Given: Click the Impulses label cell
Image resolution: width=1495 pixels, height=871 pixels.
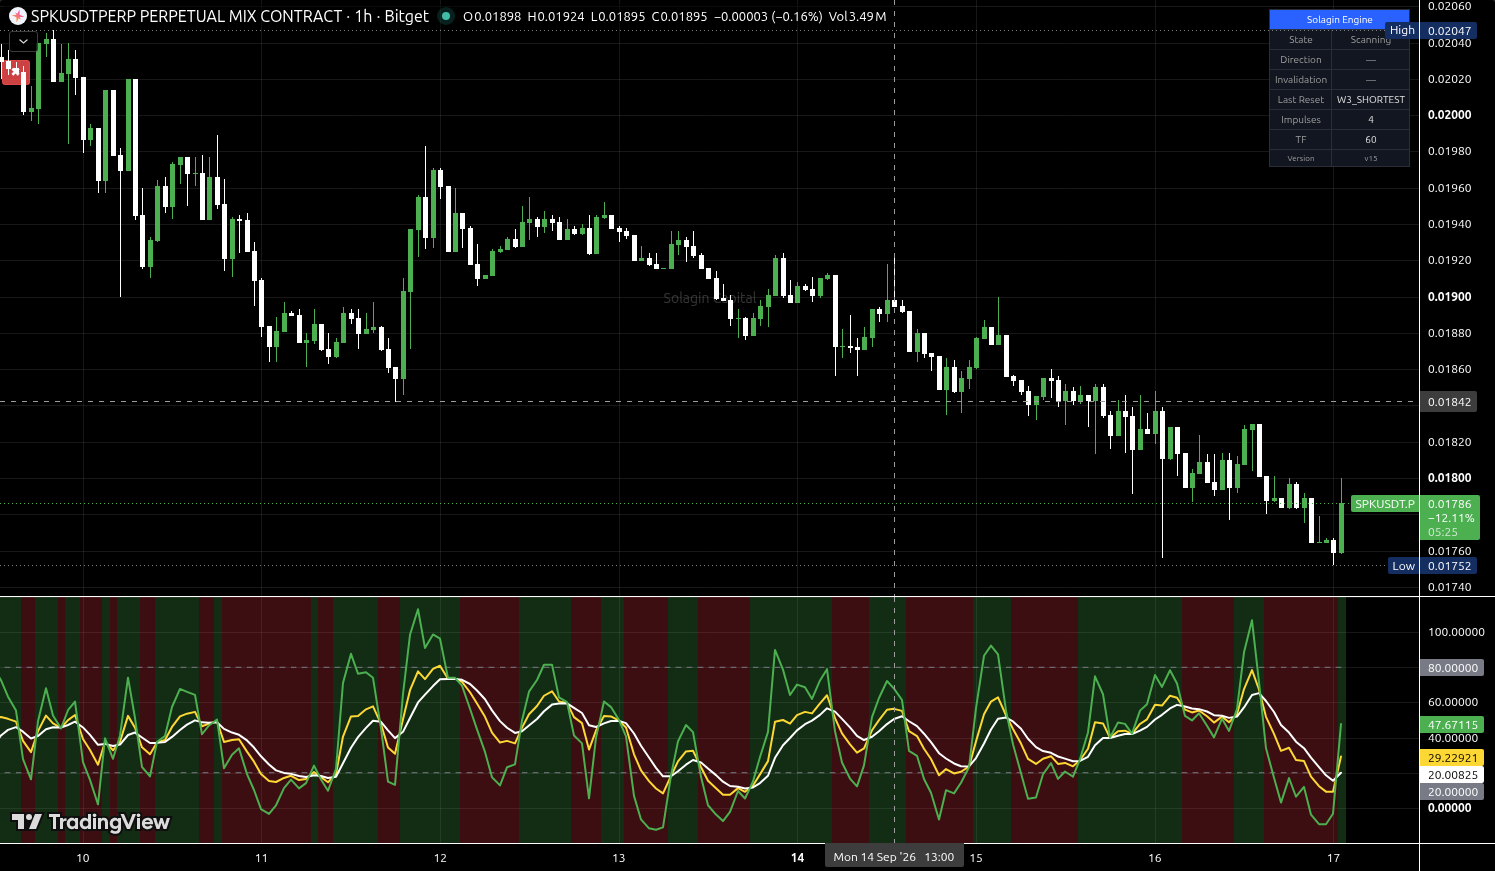Looking at the screenshot, I should pos(1300,120).
